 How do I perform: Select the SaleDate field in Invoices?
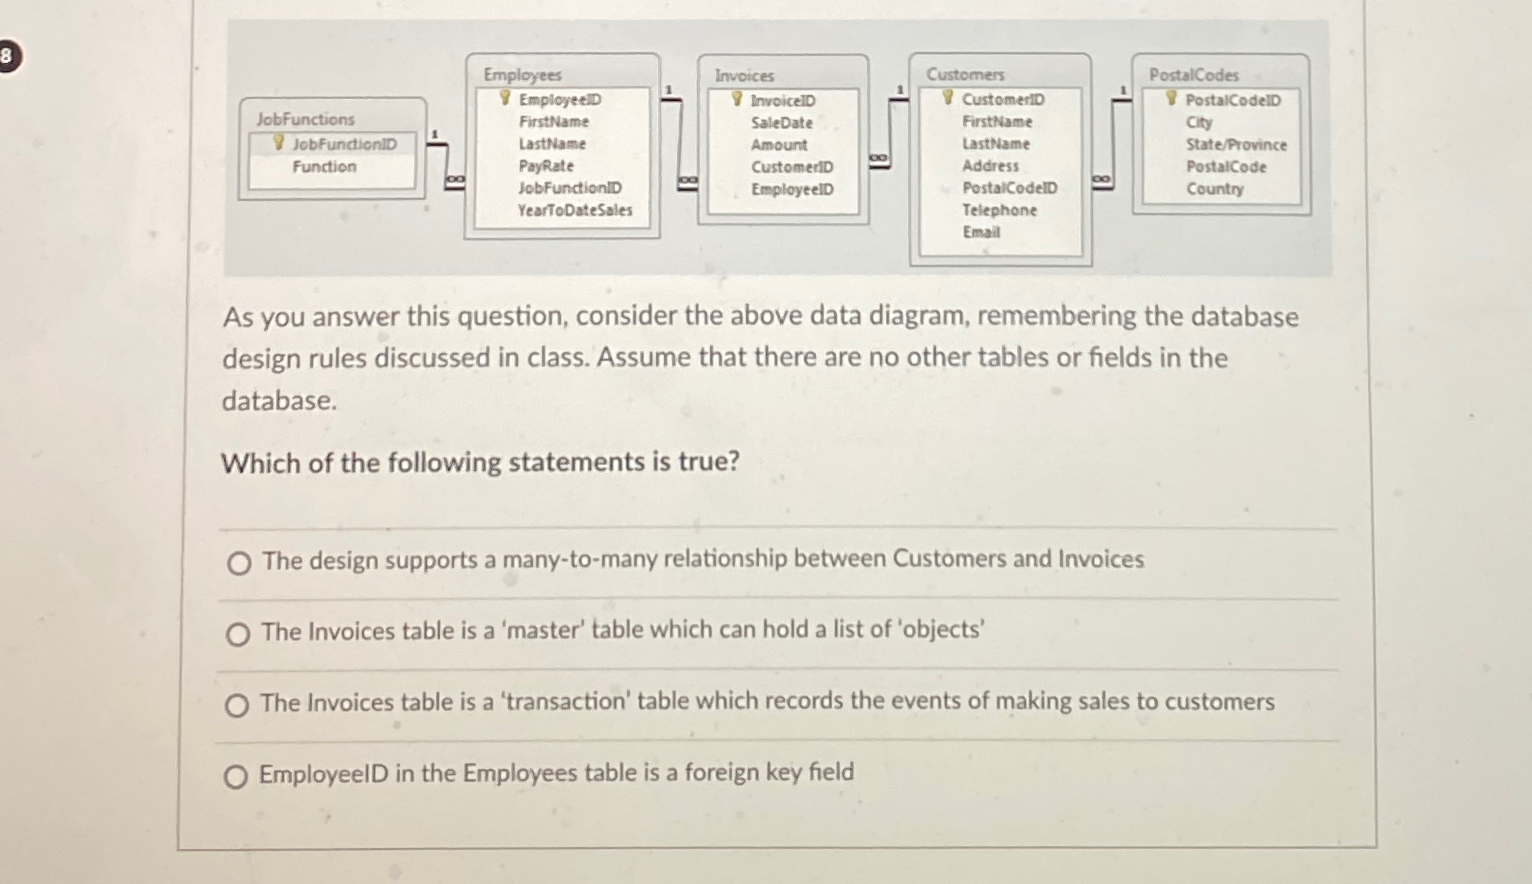point(781,122)
